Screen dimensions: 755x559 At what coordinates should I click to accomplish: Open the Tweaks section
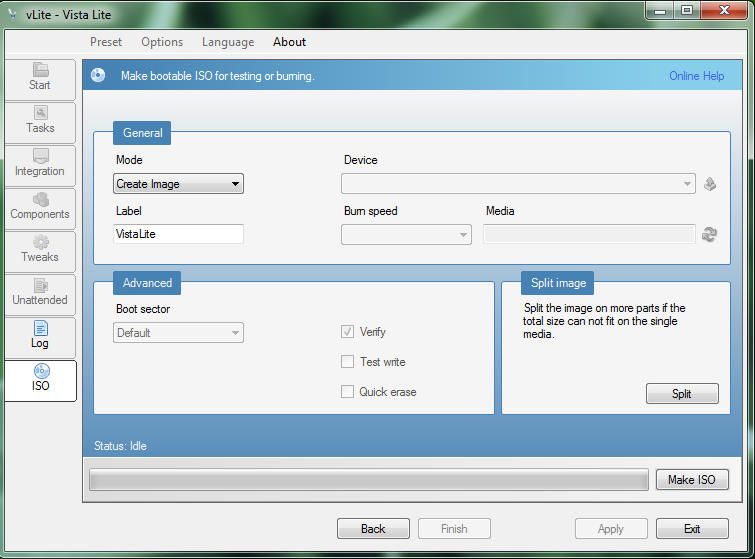click(40, 250)
